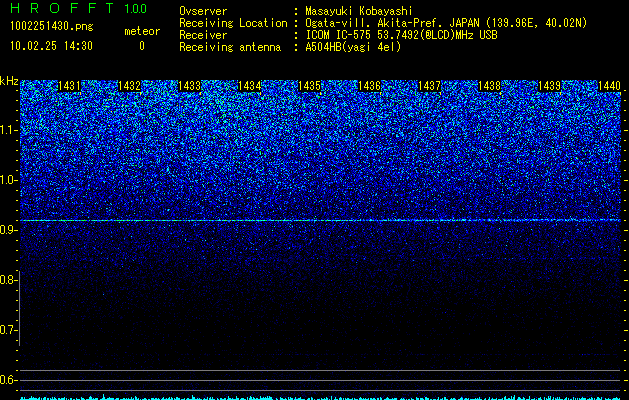Click the meteor count value 0

pos(142,46)
